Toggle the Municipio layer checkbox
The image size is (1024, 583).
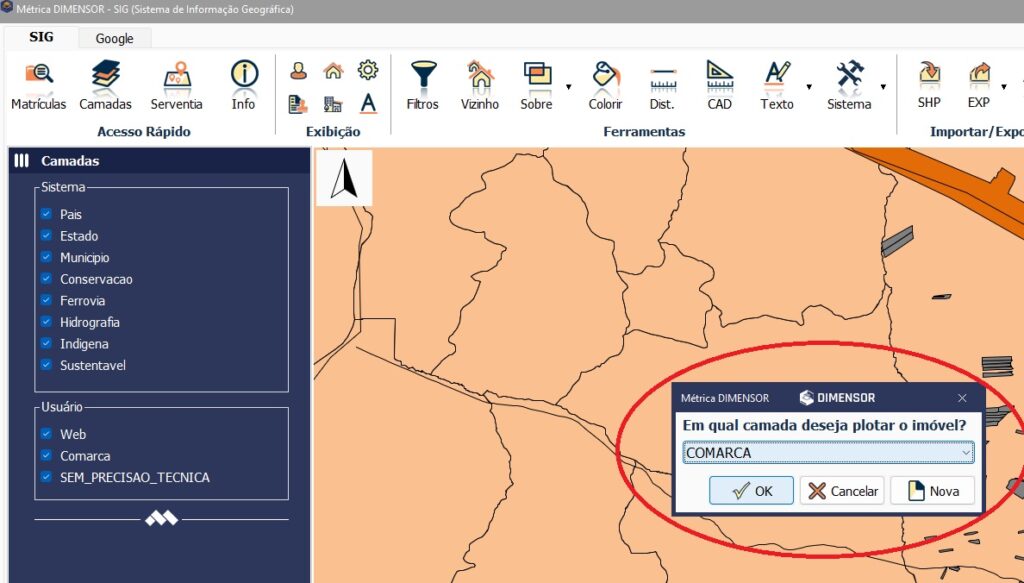pyautogui.click(x=46, y=257)
